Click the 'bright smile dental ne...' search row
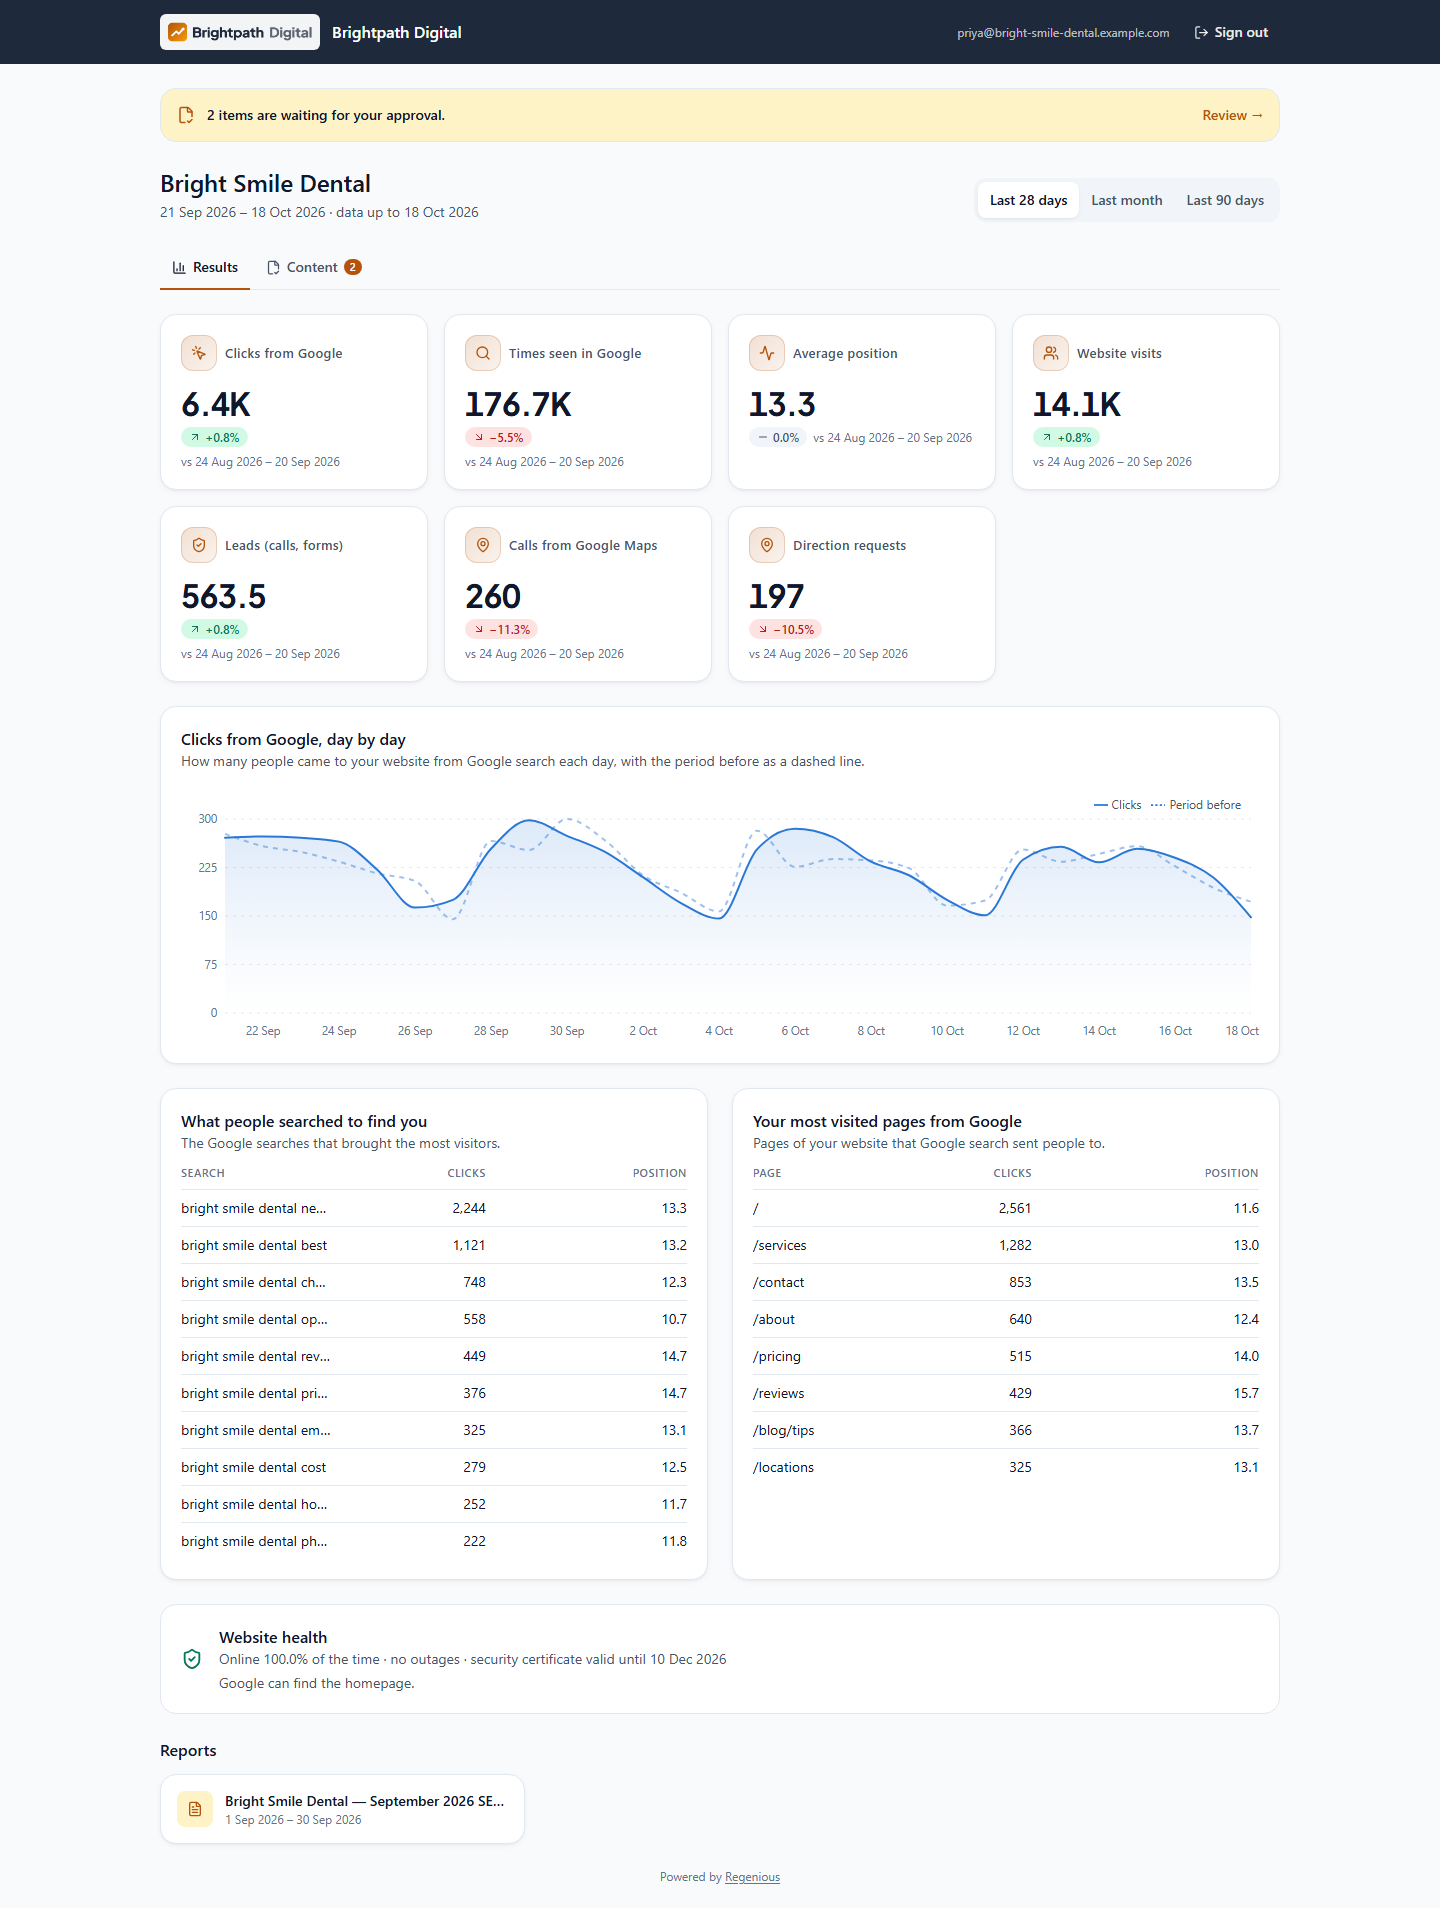 [x=434, y=1208]
